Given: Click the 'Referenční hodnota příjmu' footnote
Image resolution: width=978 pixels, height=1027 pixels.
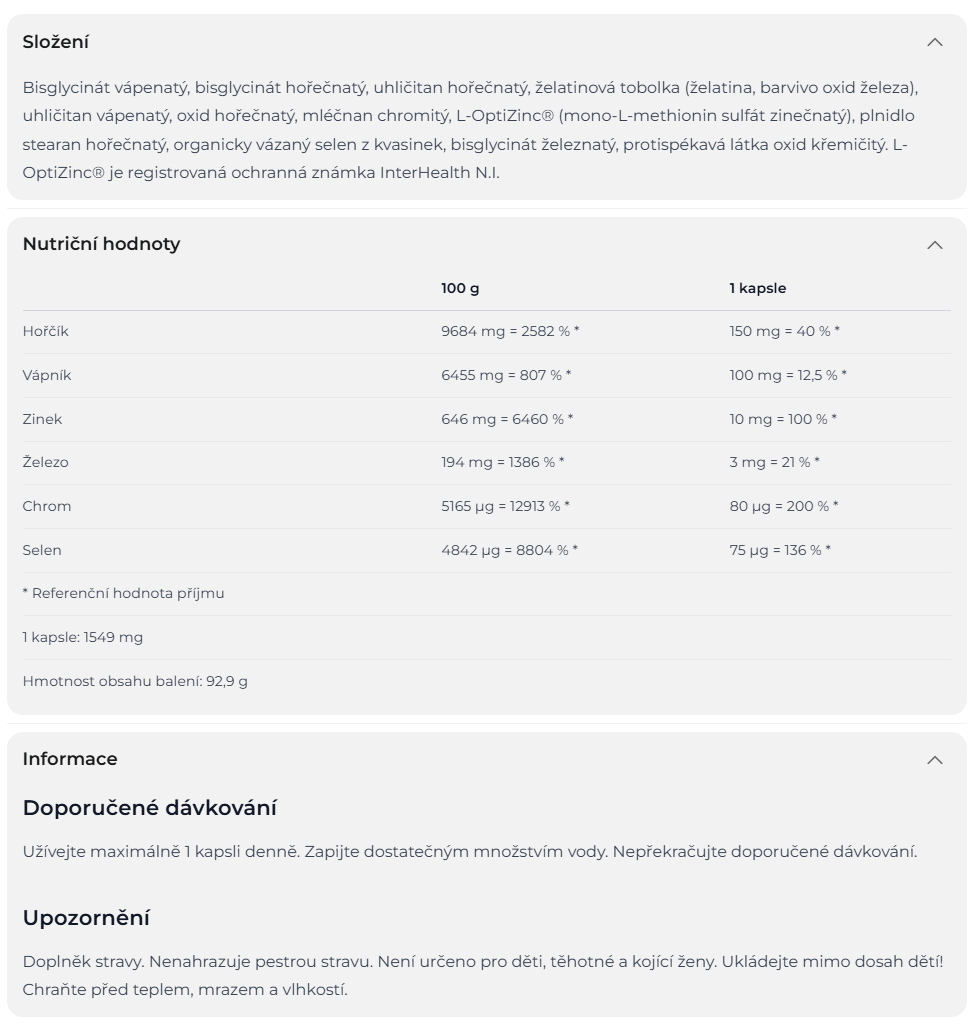Looking at the screenshot, I should pos(123,593).
